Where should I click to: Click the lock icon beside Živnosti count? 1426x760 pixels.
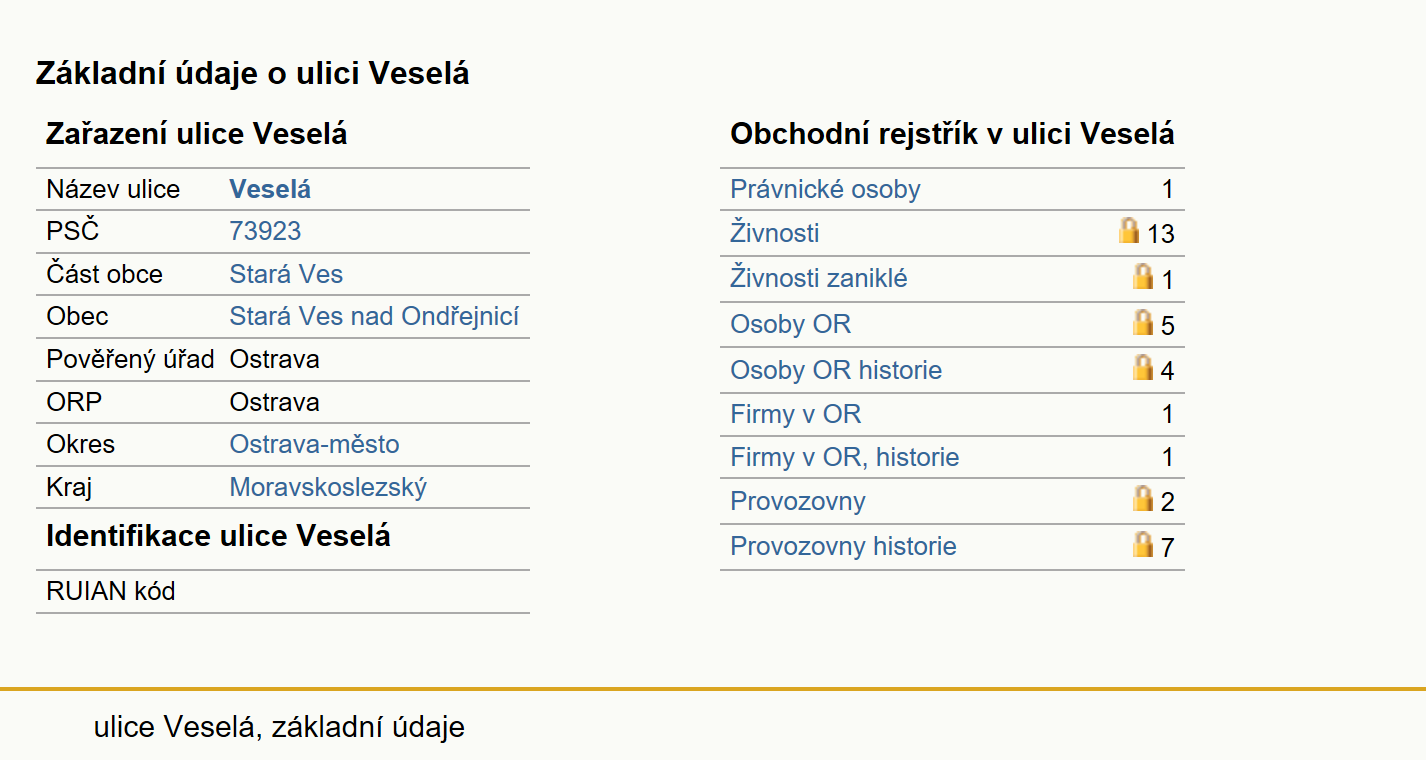[1129, 231]
